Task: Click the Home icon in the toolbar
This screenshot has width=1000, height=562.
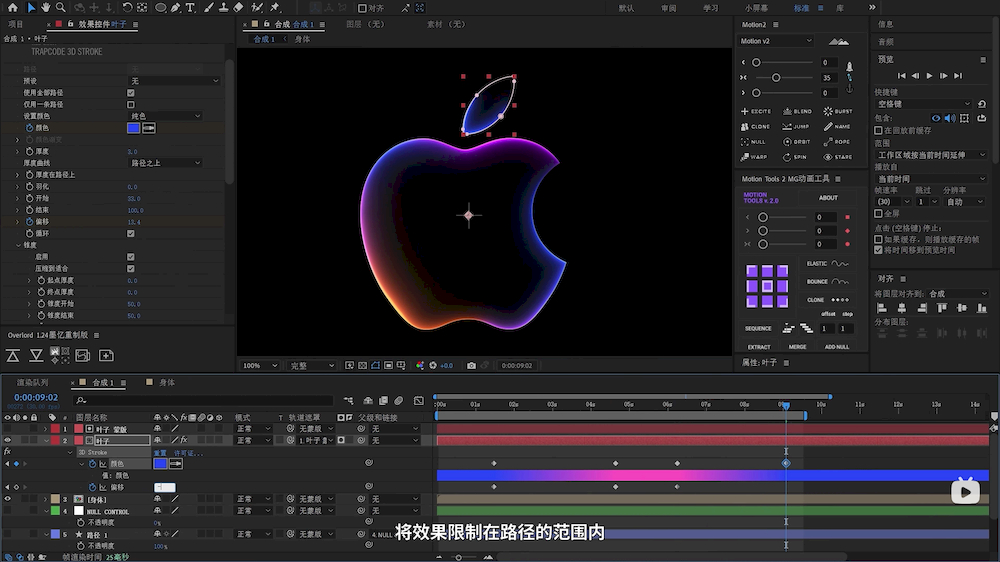Action: pos(12,8)
